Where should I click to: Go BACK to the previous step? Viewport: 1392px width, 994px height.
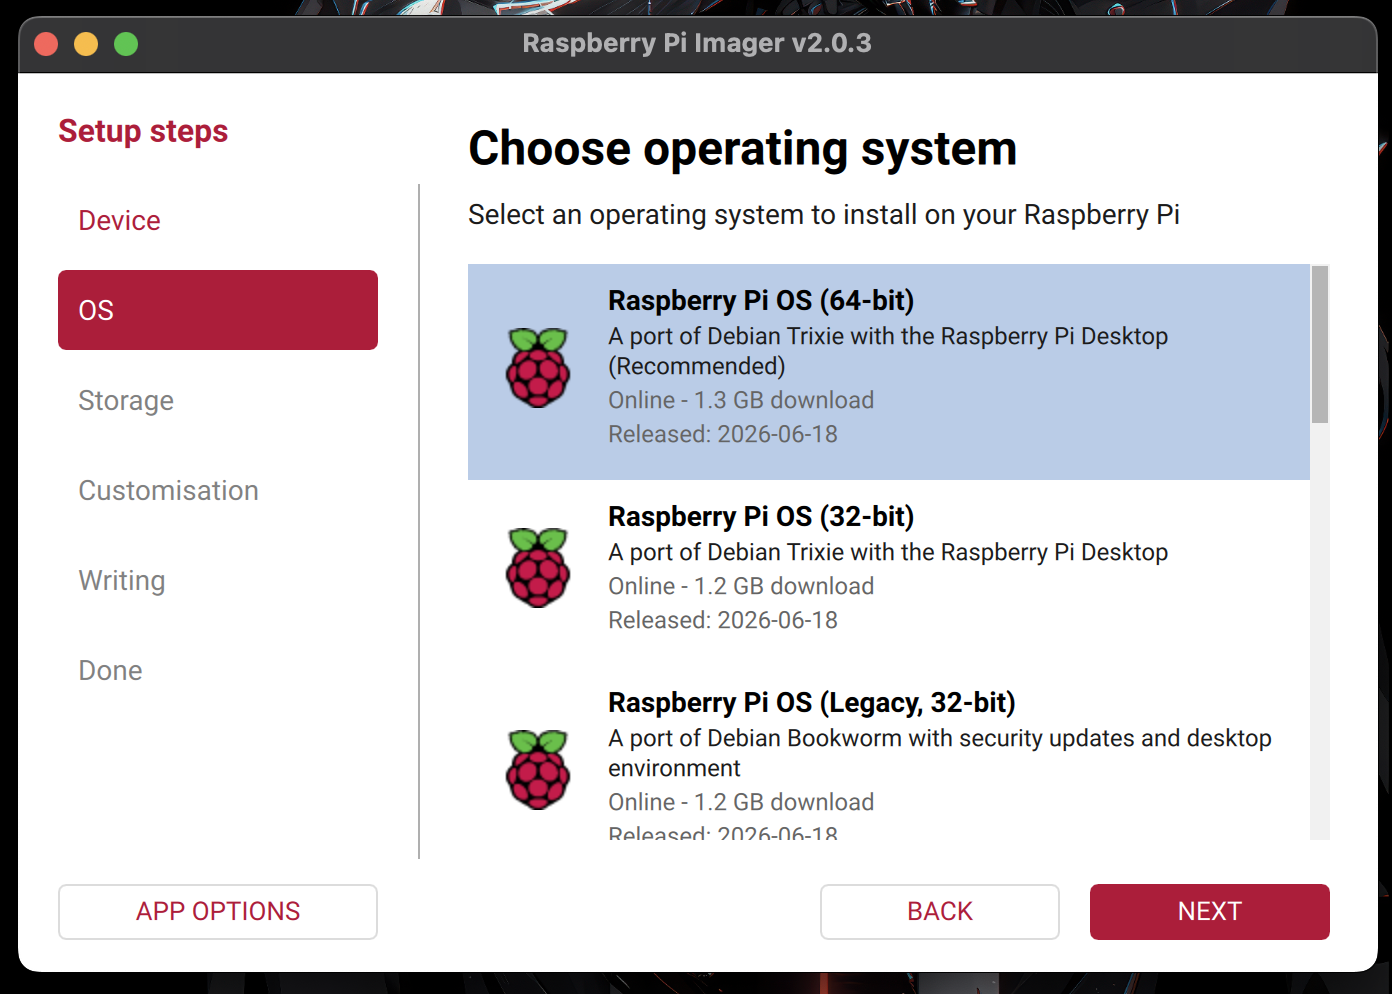940,912
